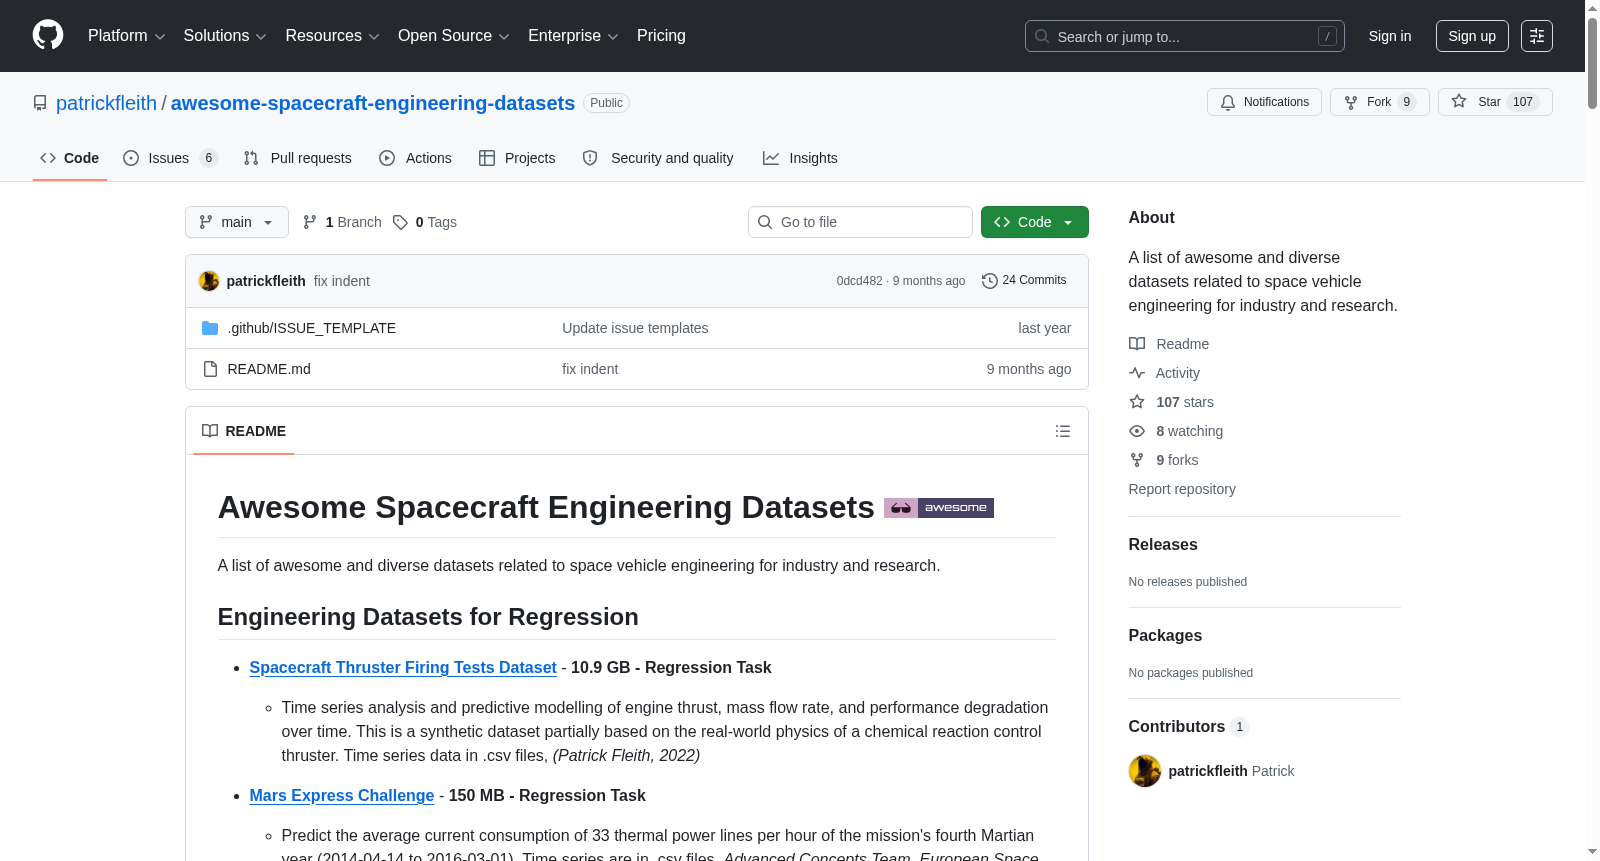Switch to the Insights tab
This screenshot has width=1600, height=861.
pos(800,158)
